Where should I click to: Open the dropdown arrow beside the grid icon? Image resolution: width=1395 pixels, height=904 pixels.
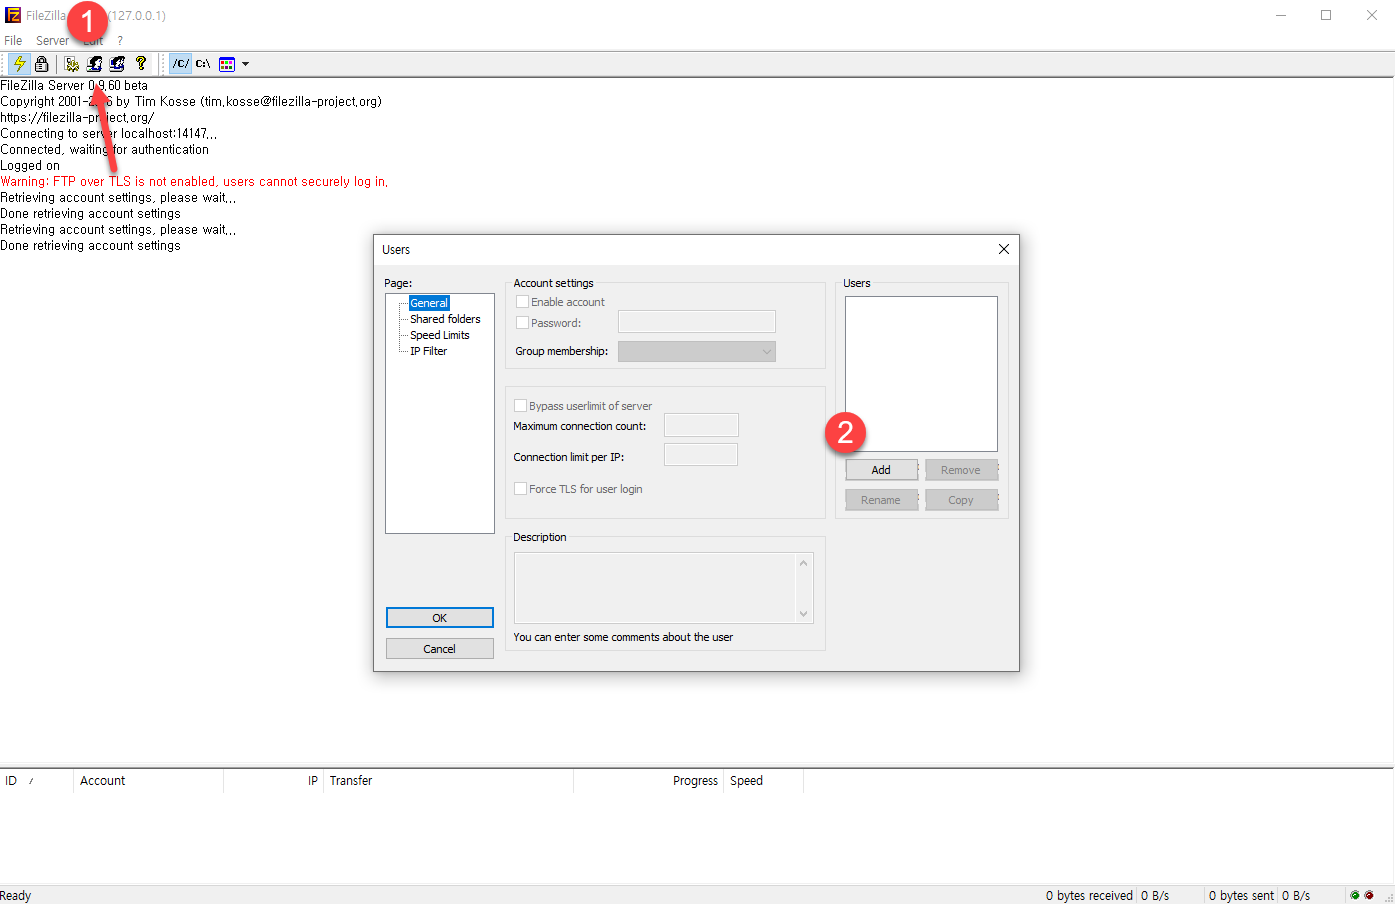pyautogui.click(x=245, y=64)
